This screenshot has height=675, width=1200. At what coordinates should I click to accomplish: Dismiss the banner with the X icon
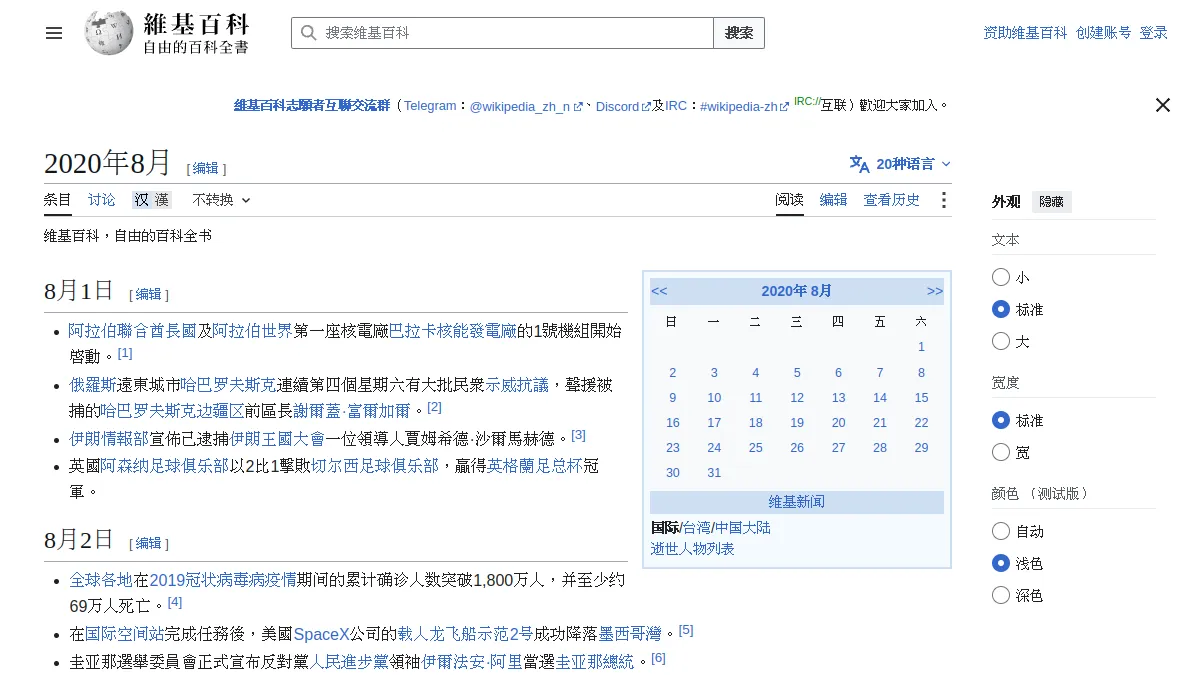click(x=1162, y=105)
